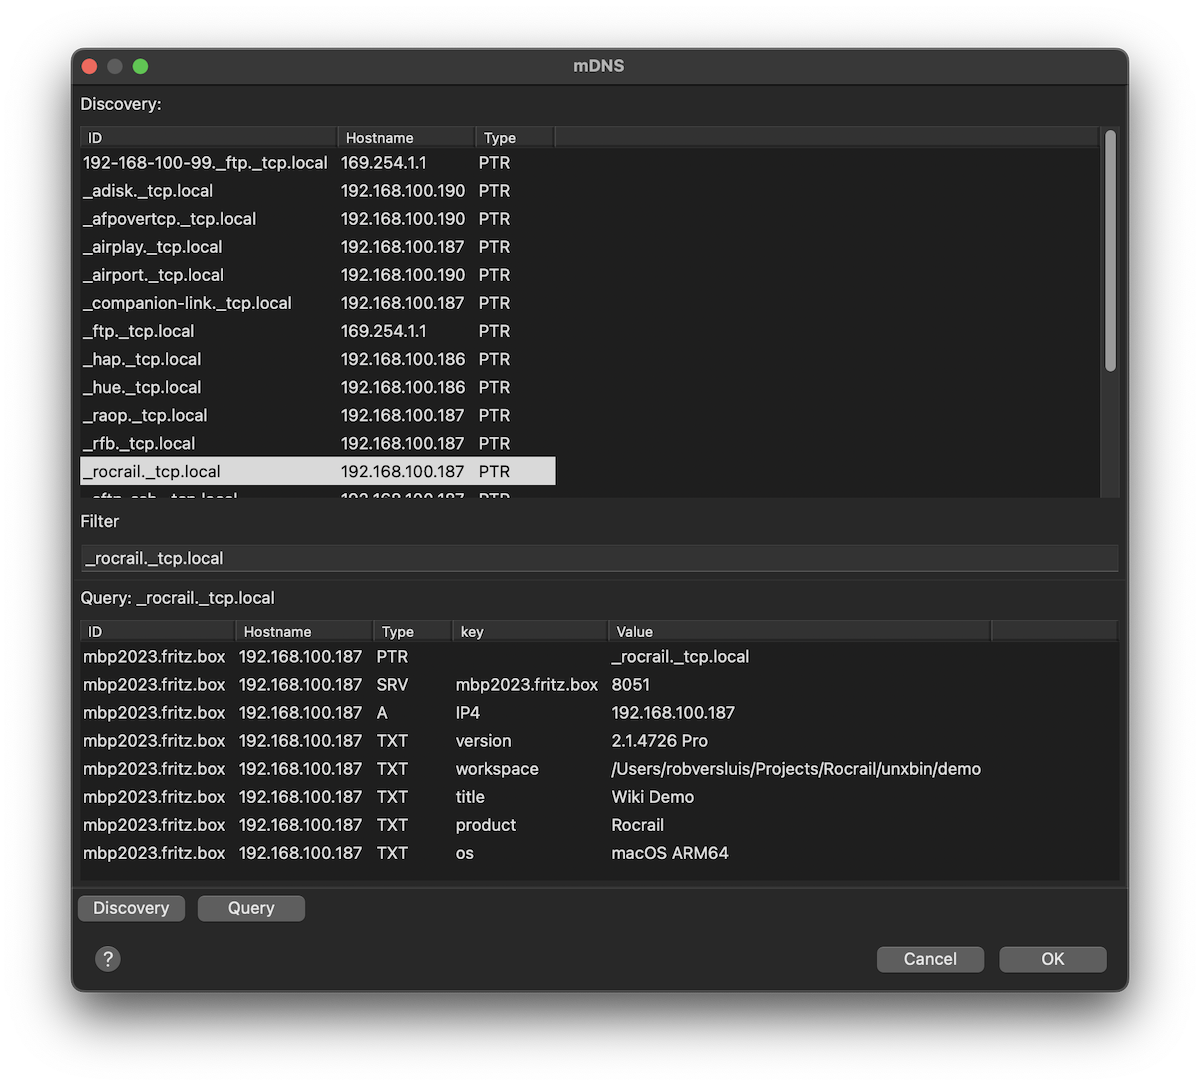Cancel the mDNS dialog
The height and width of the screenshot is (1086, 1200).
coord(930,959)
